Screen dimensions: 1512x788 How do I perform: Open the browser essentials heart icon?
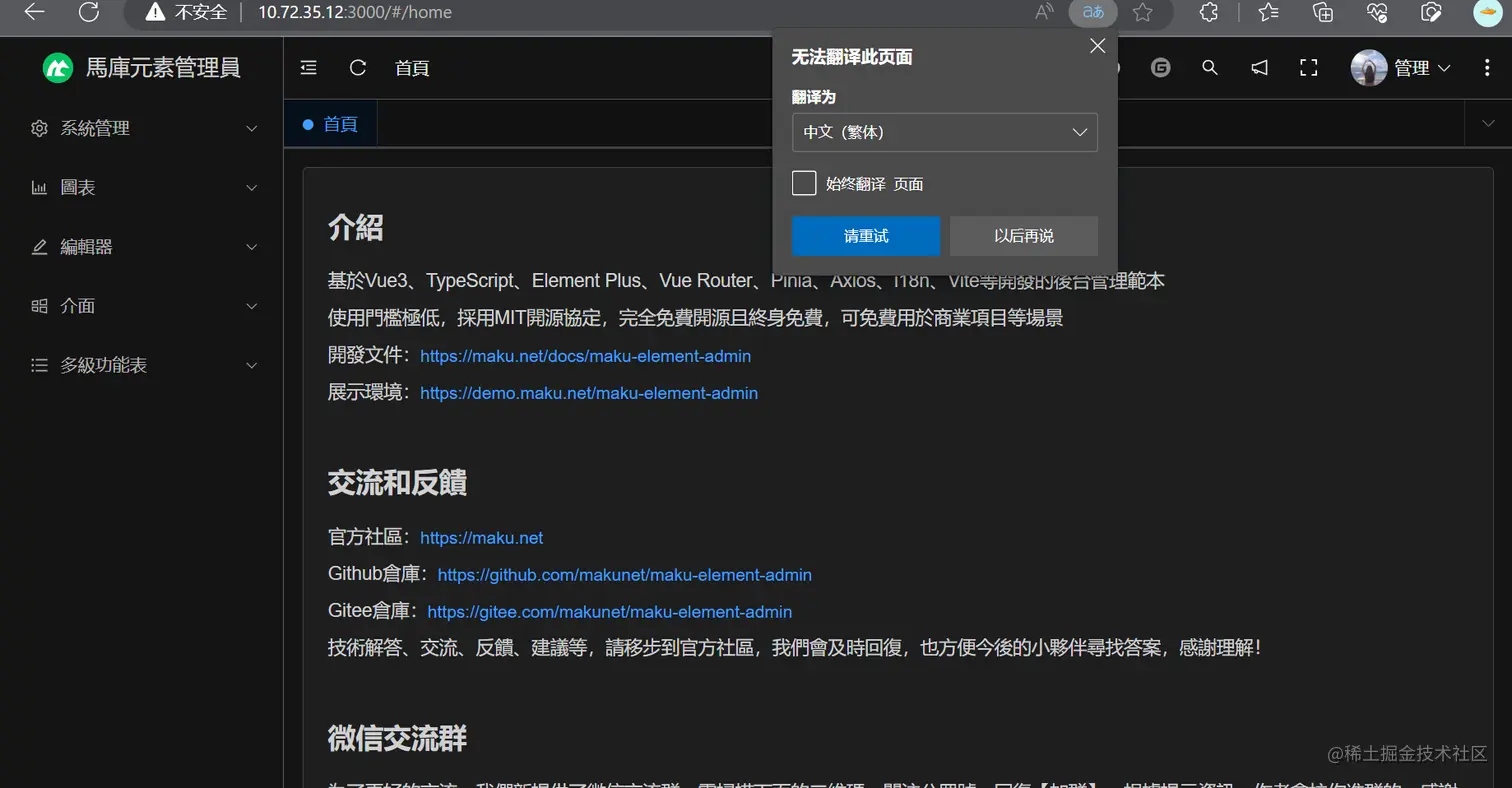1377,12
